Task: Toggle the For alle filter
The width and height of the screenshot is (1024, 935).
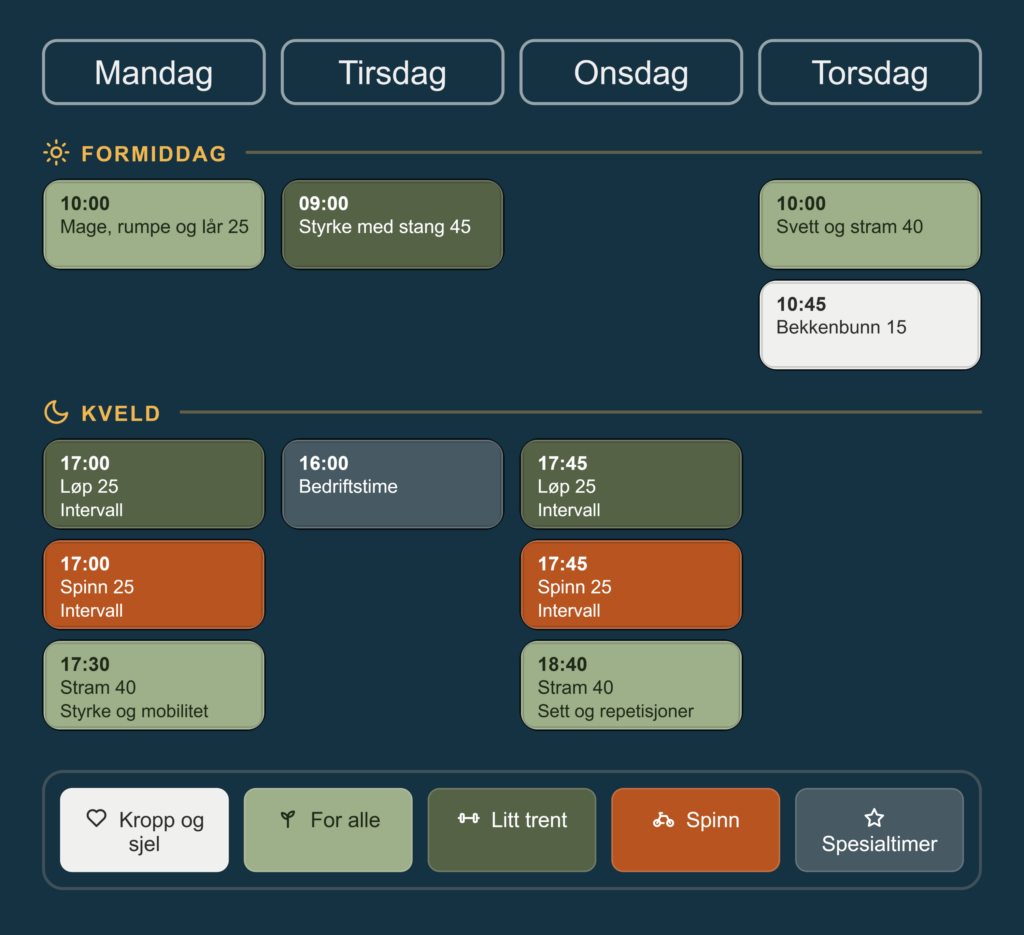Action: 328,830
